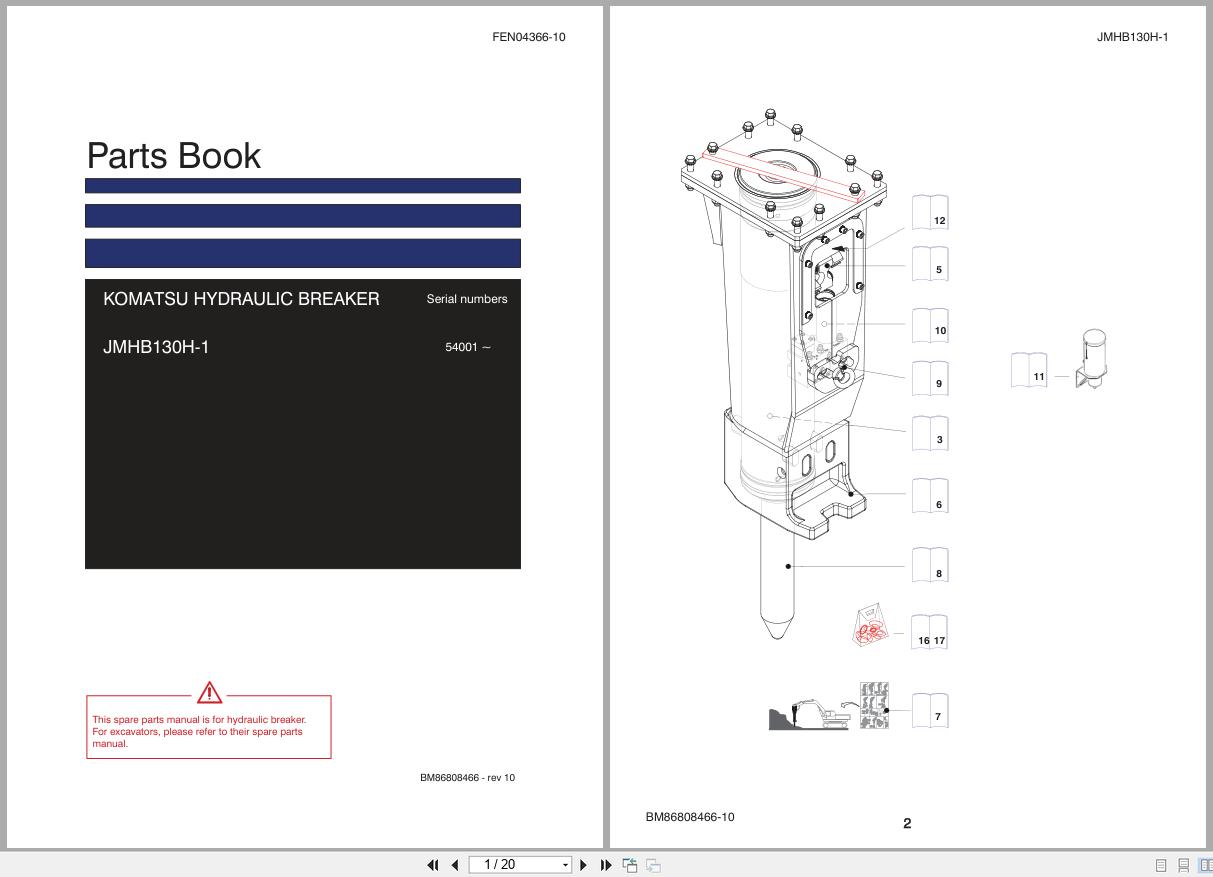Open book link for part 10
This screenshot has width=1213, height=877.
[930, 324]
